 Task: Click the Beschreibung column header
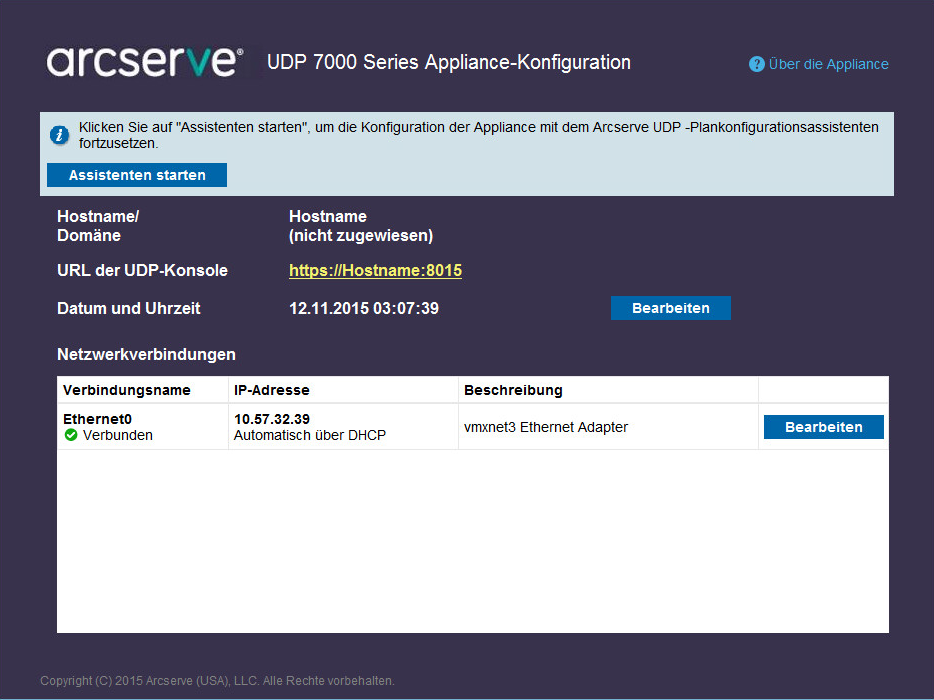pos(513,390)
